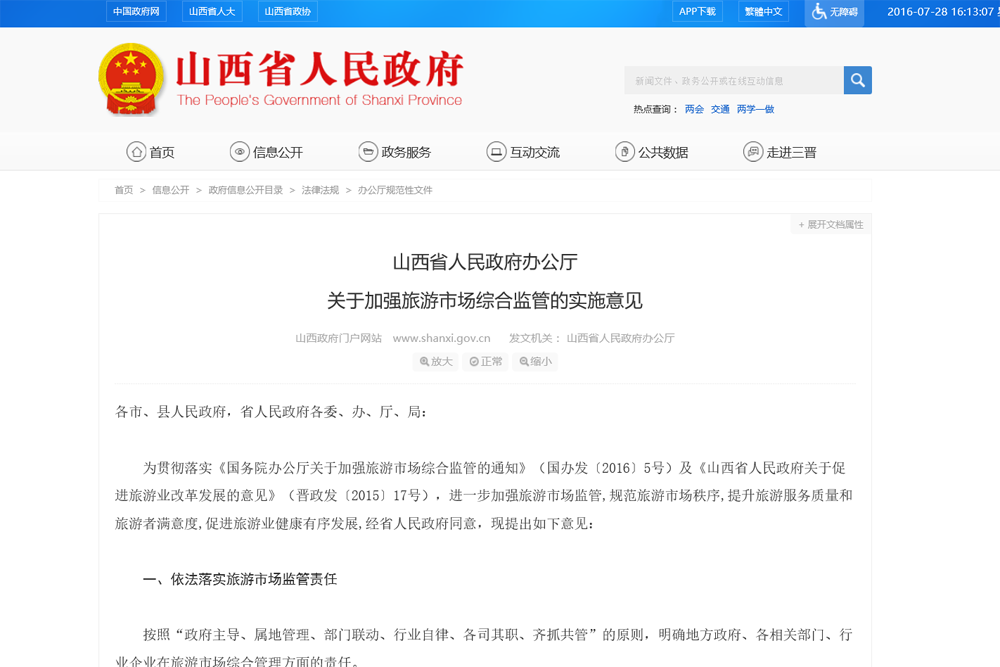Click the 政务服务 folder icon
The image size is (1000, 667).
pos(368,152)
